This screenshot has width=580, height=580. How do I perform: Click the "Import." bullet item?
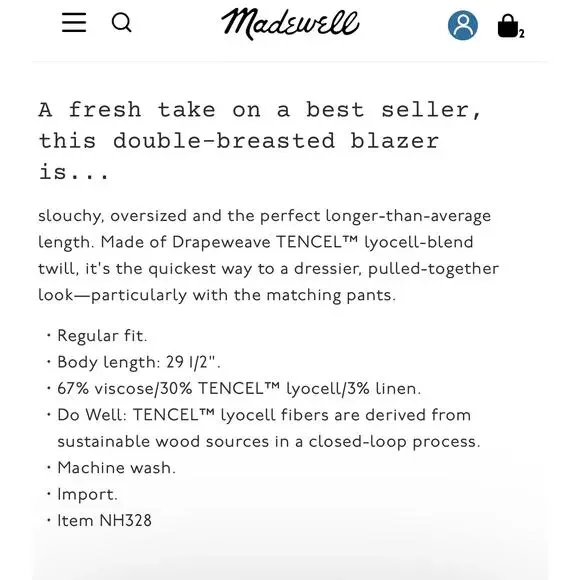point(87,495)
